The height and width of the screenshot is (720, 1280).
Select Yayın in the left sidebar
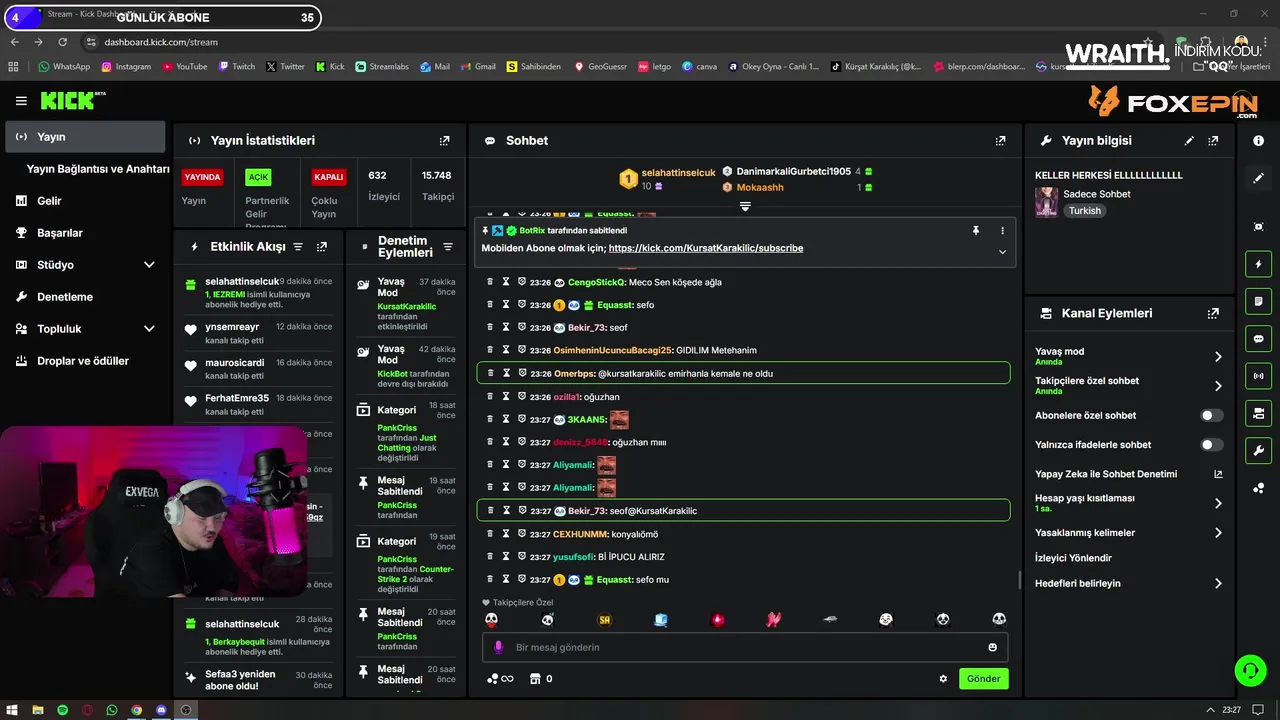coord(85,137)
